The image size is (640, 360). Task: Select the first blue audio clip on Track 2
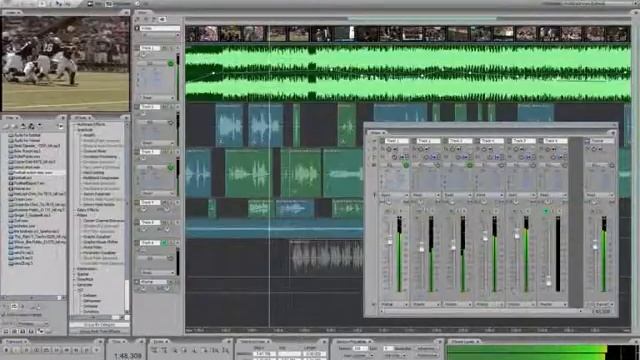pyautogui.click(x=229, y=125)
